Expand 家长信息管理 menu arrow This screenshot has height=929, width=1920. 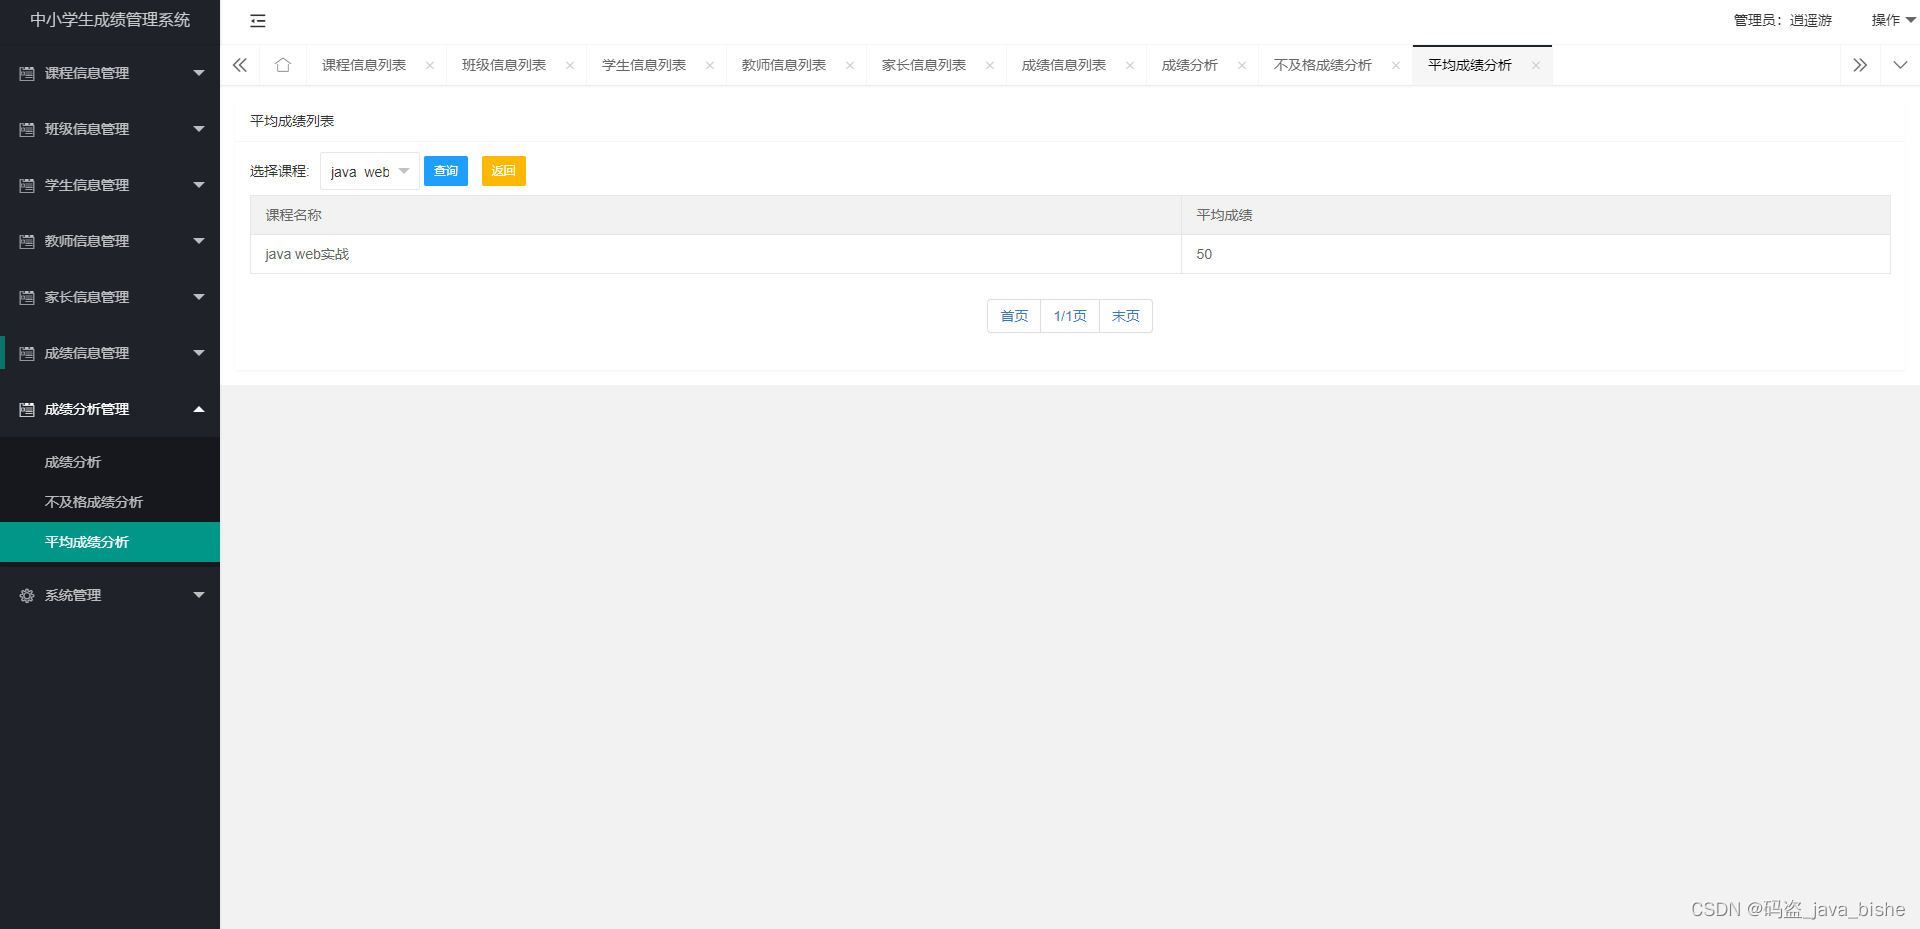199,297
